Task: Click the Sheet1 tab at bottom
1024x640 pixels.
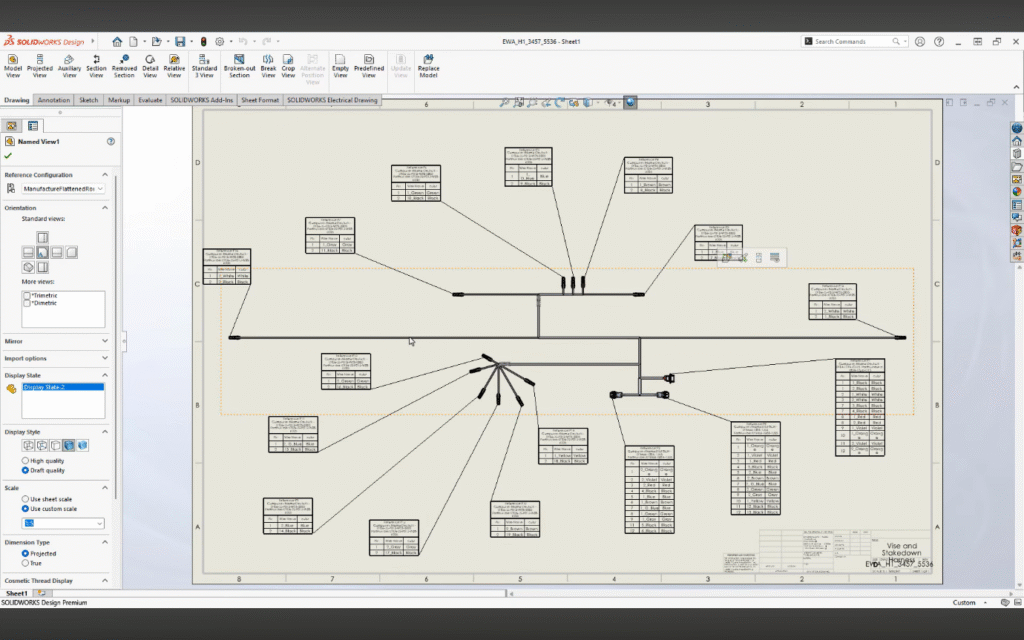Action: [x=17, y=593]
